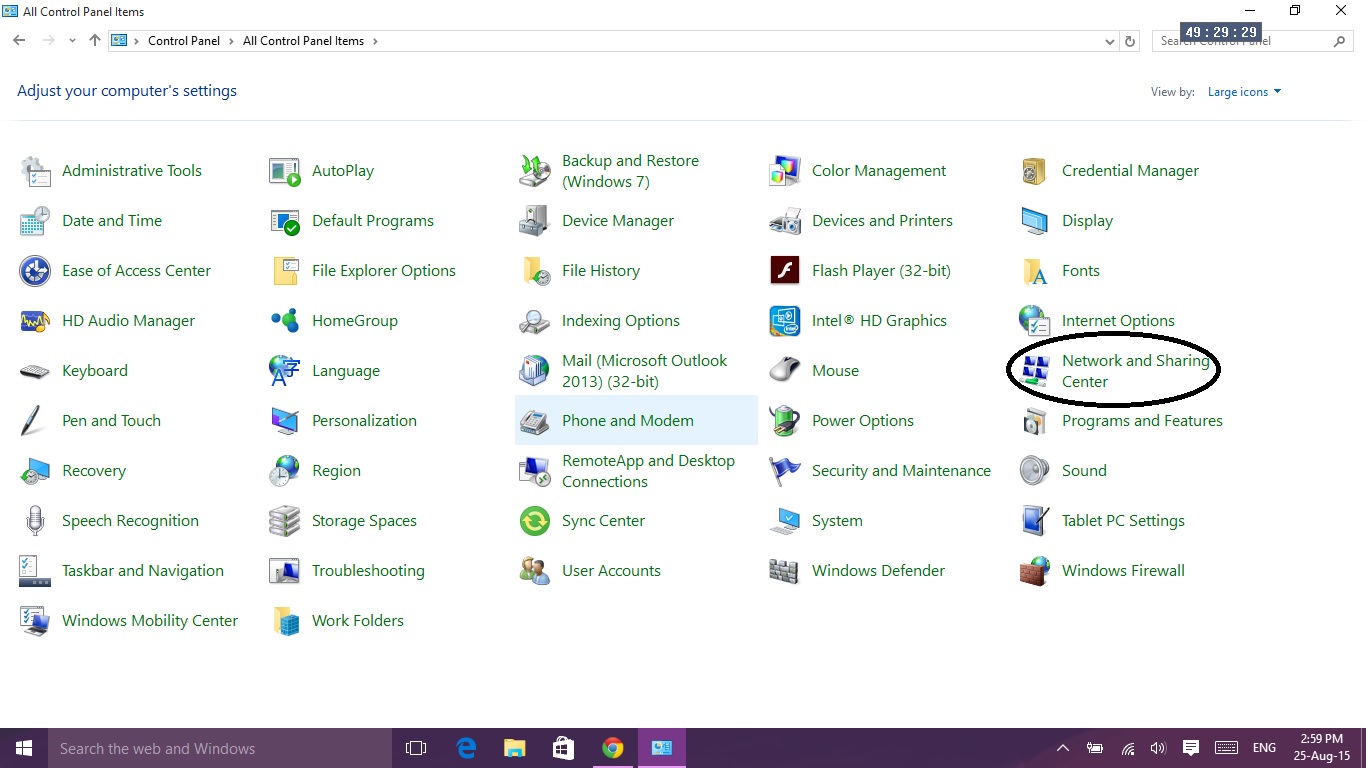The height and width of the screenshot is (768, 1366).
Task: Open the File Explorer Options icon
Action: [285, 271]
